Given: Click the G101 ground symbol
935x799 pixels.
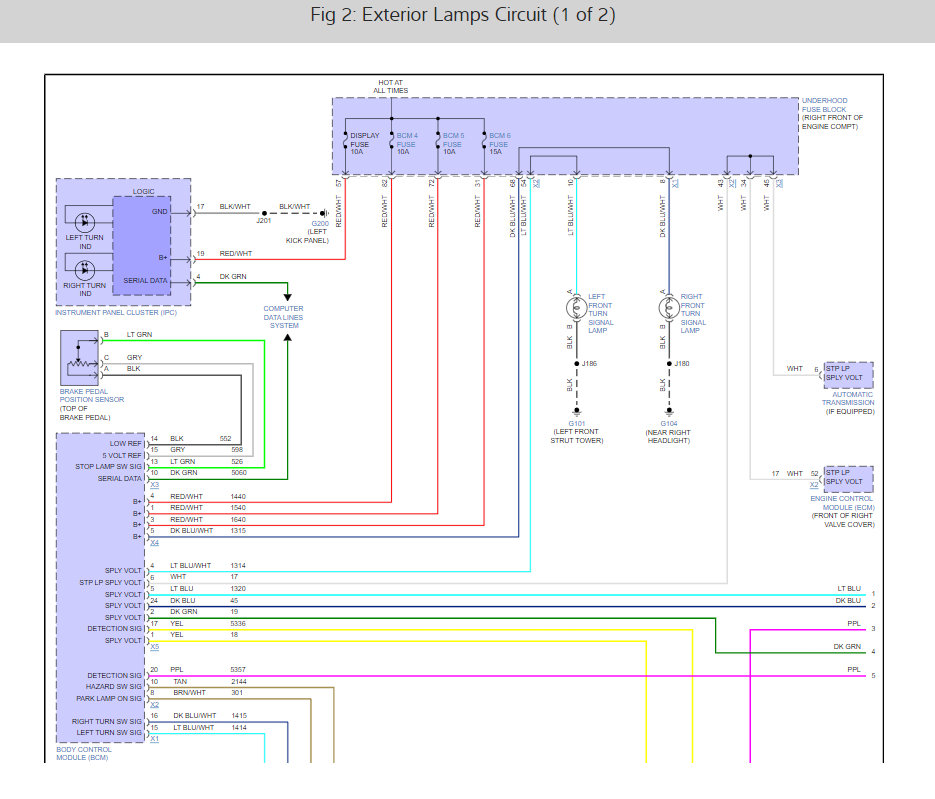Looking at the screenshot, I should pos(577,411).
